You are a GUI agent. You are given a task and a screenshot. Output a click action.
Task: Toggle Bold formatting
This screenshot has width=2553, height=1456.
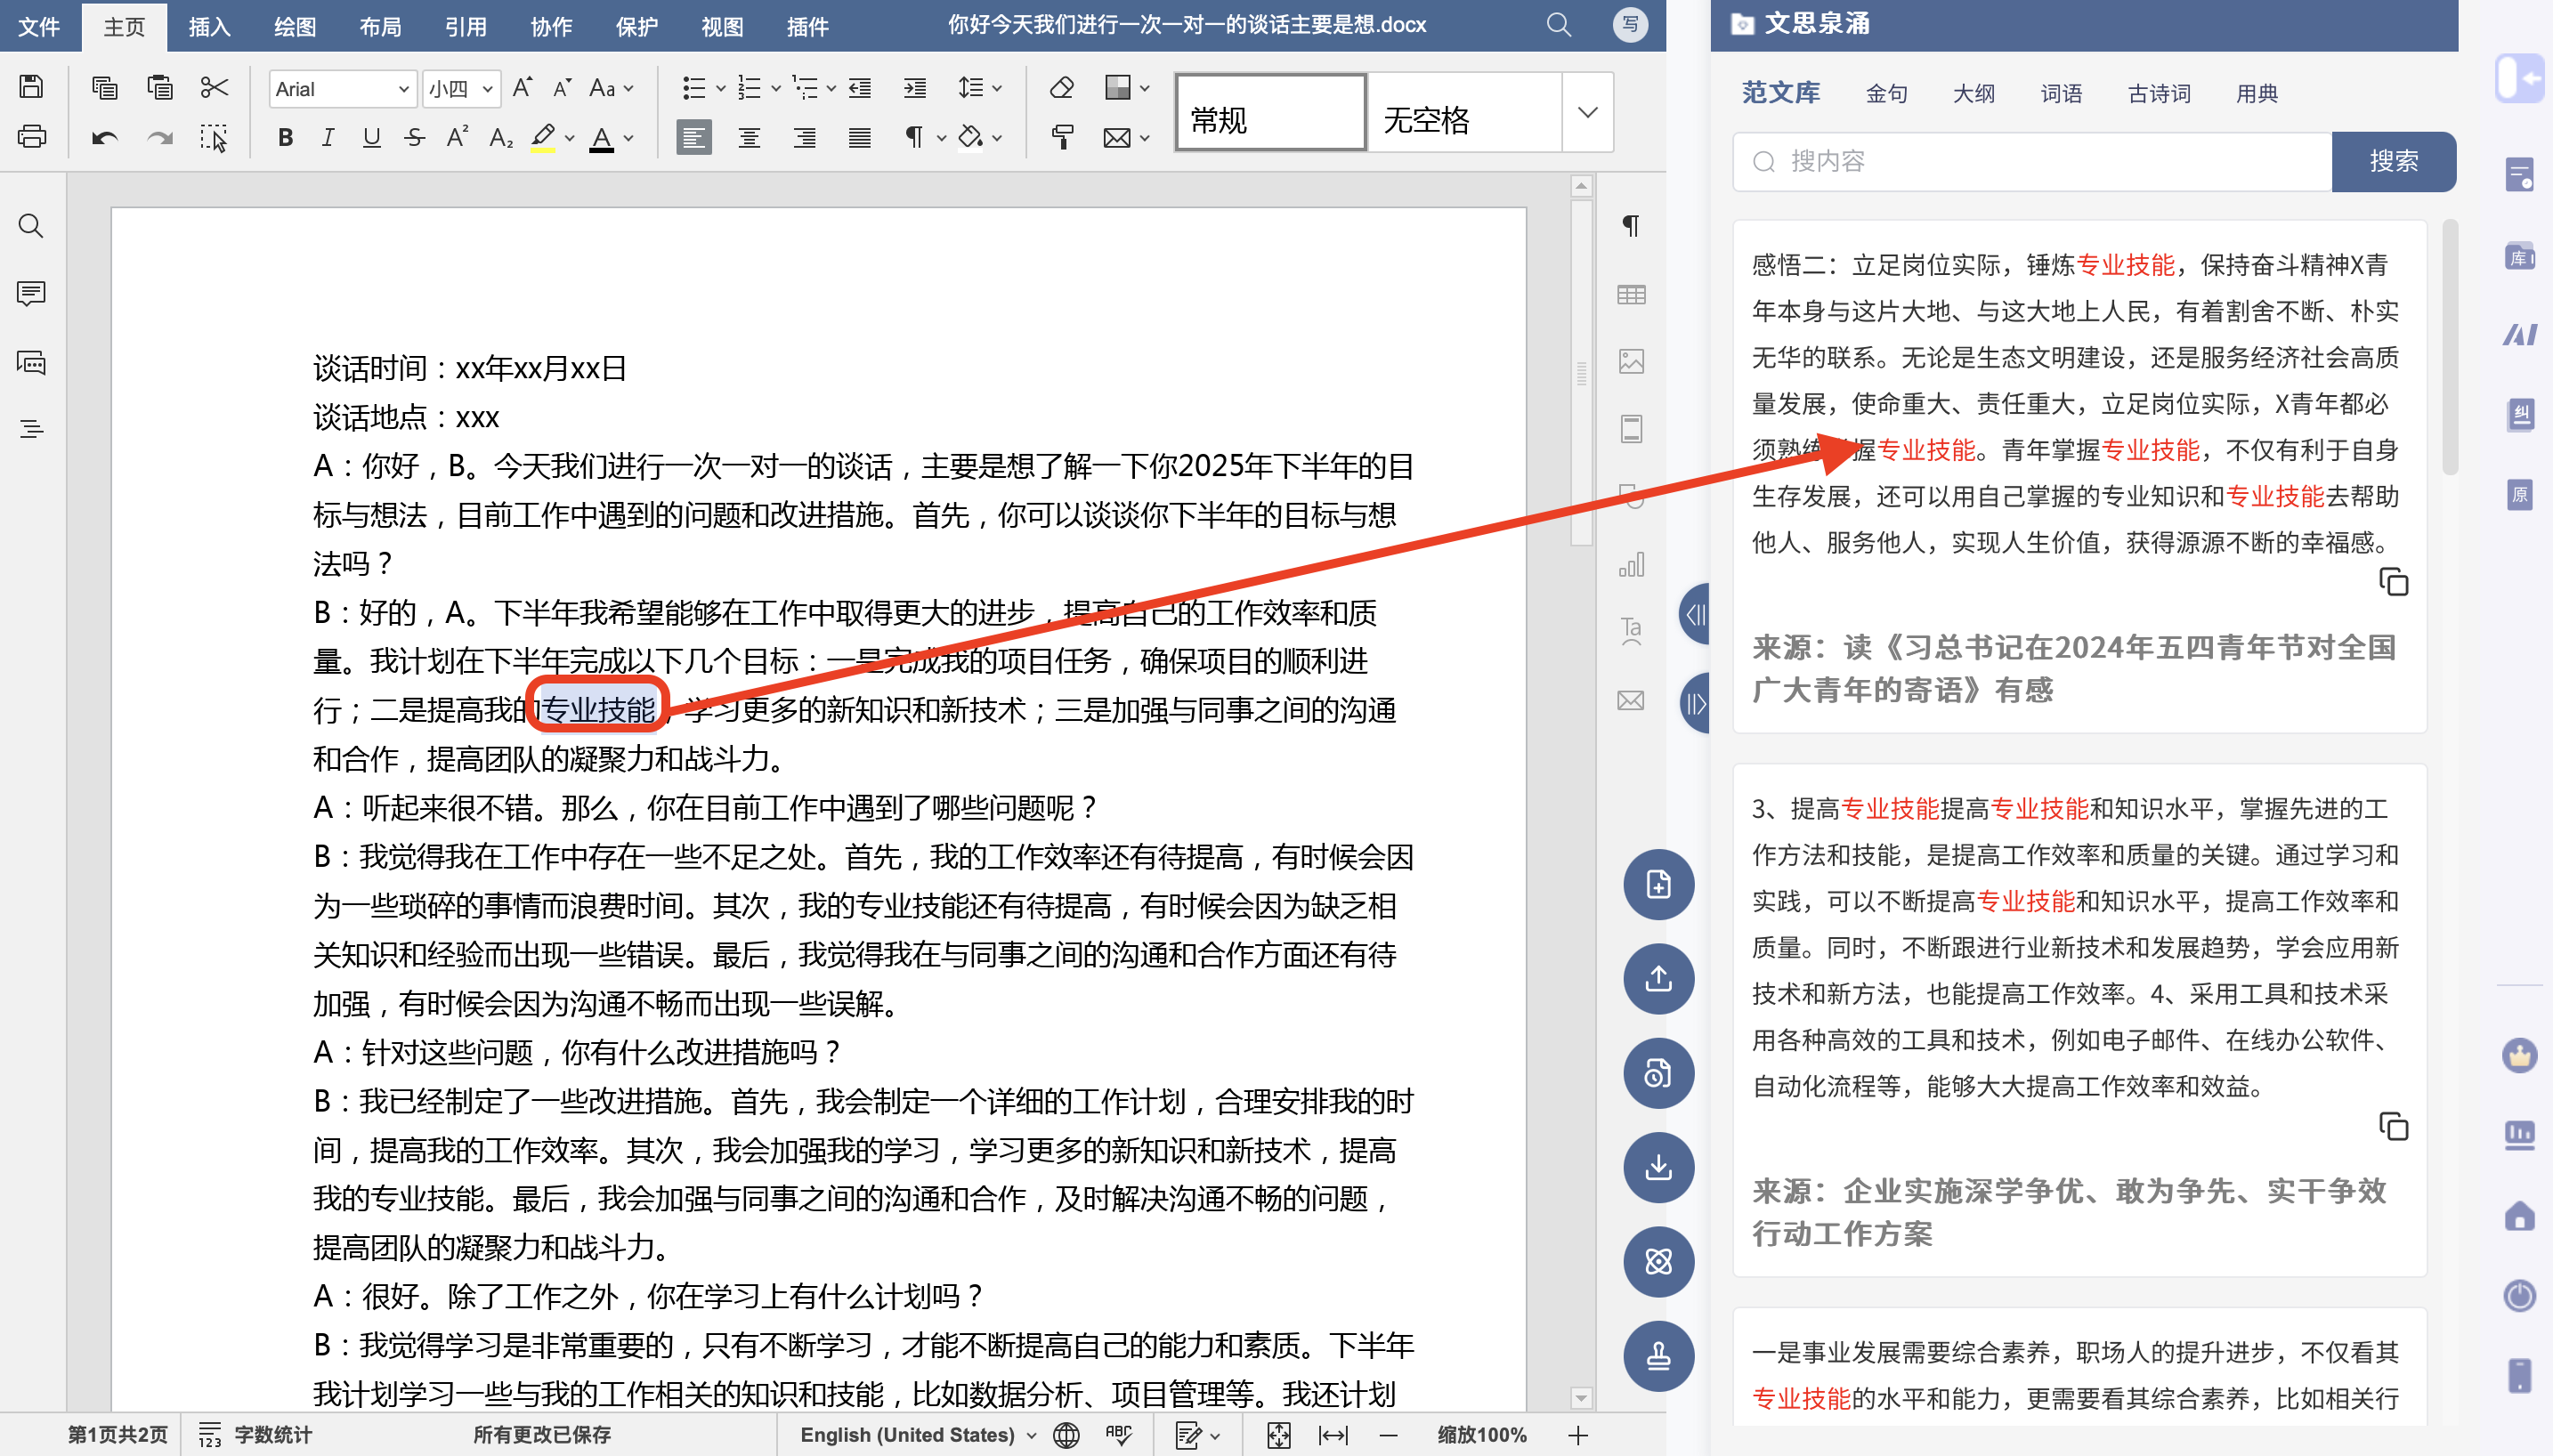(x=285, y=137)
